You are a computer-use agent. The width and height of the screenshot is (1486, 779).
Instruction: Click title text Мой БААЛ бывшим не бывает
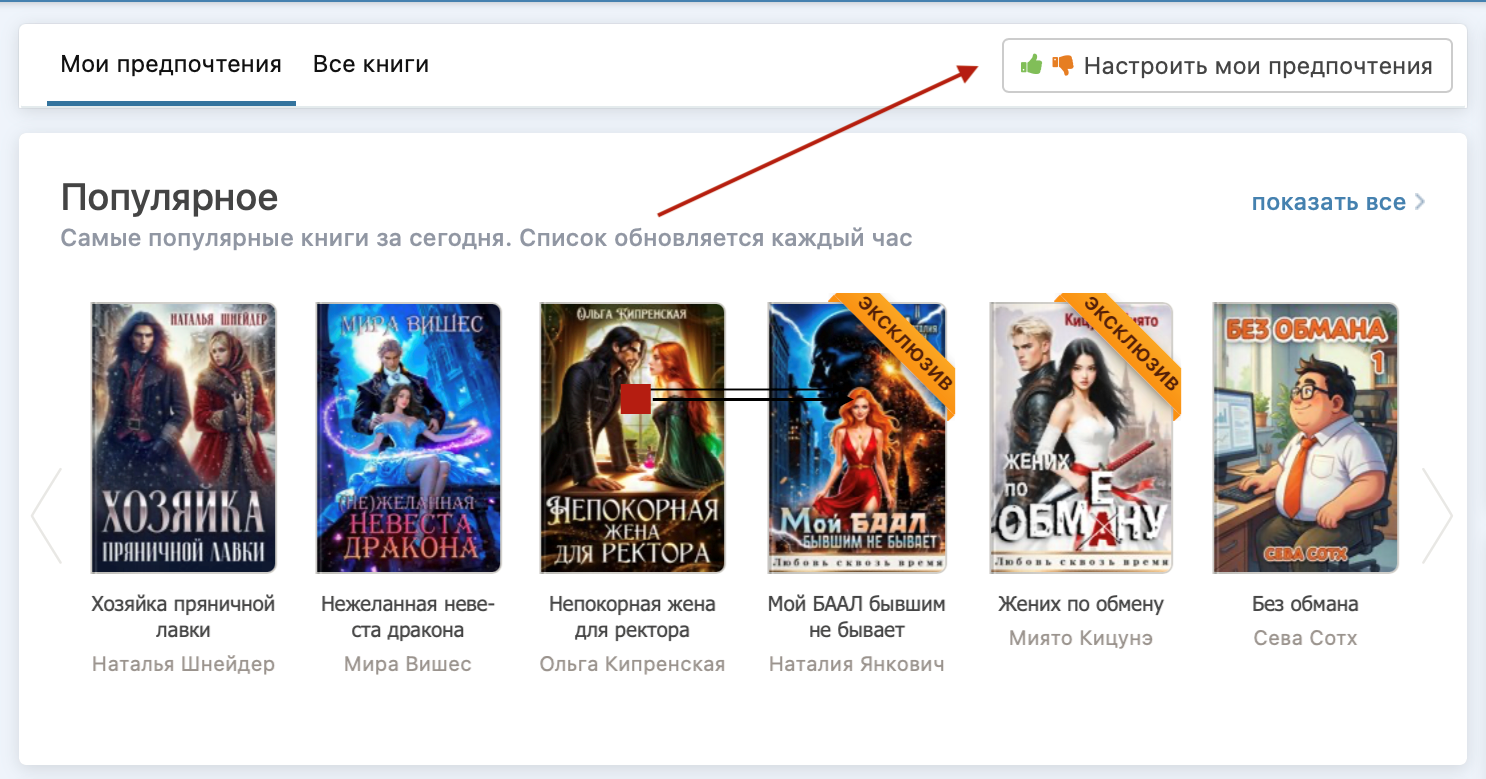[856, 617]
